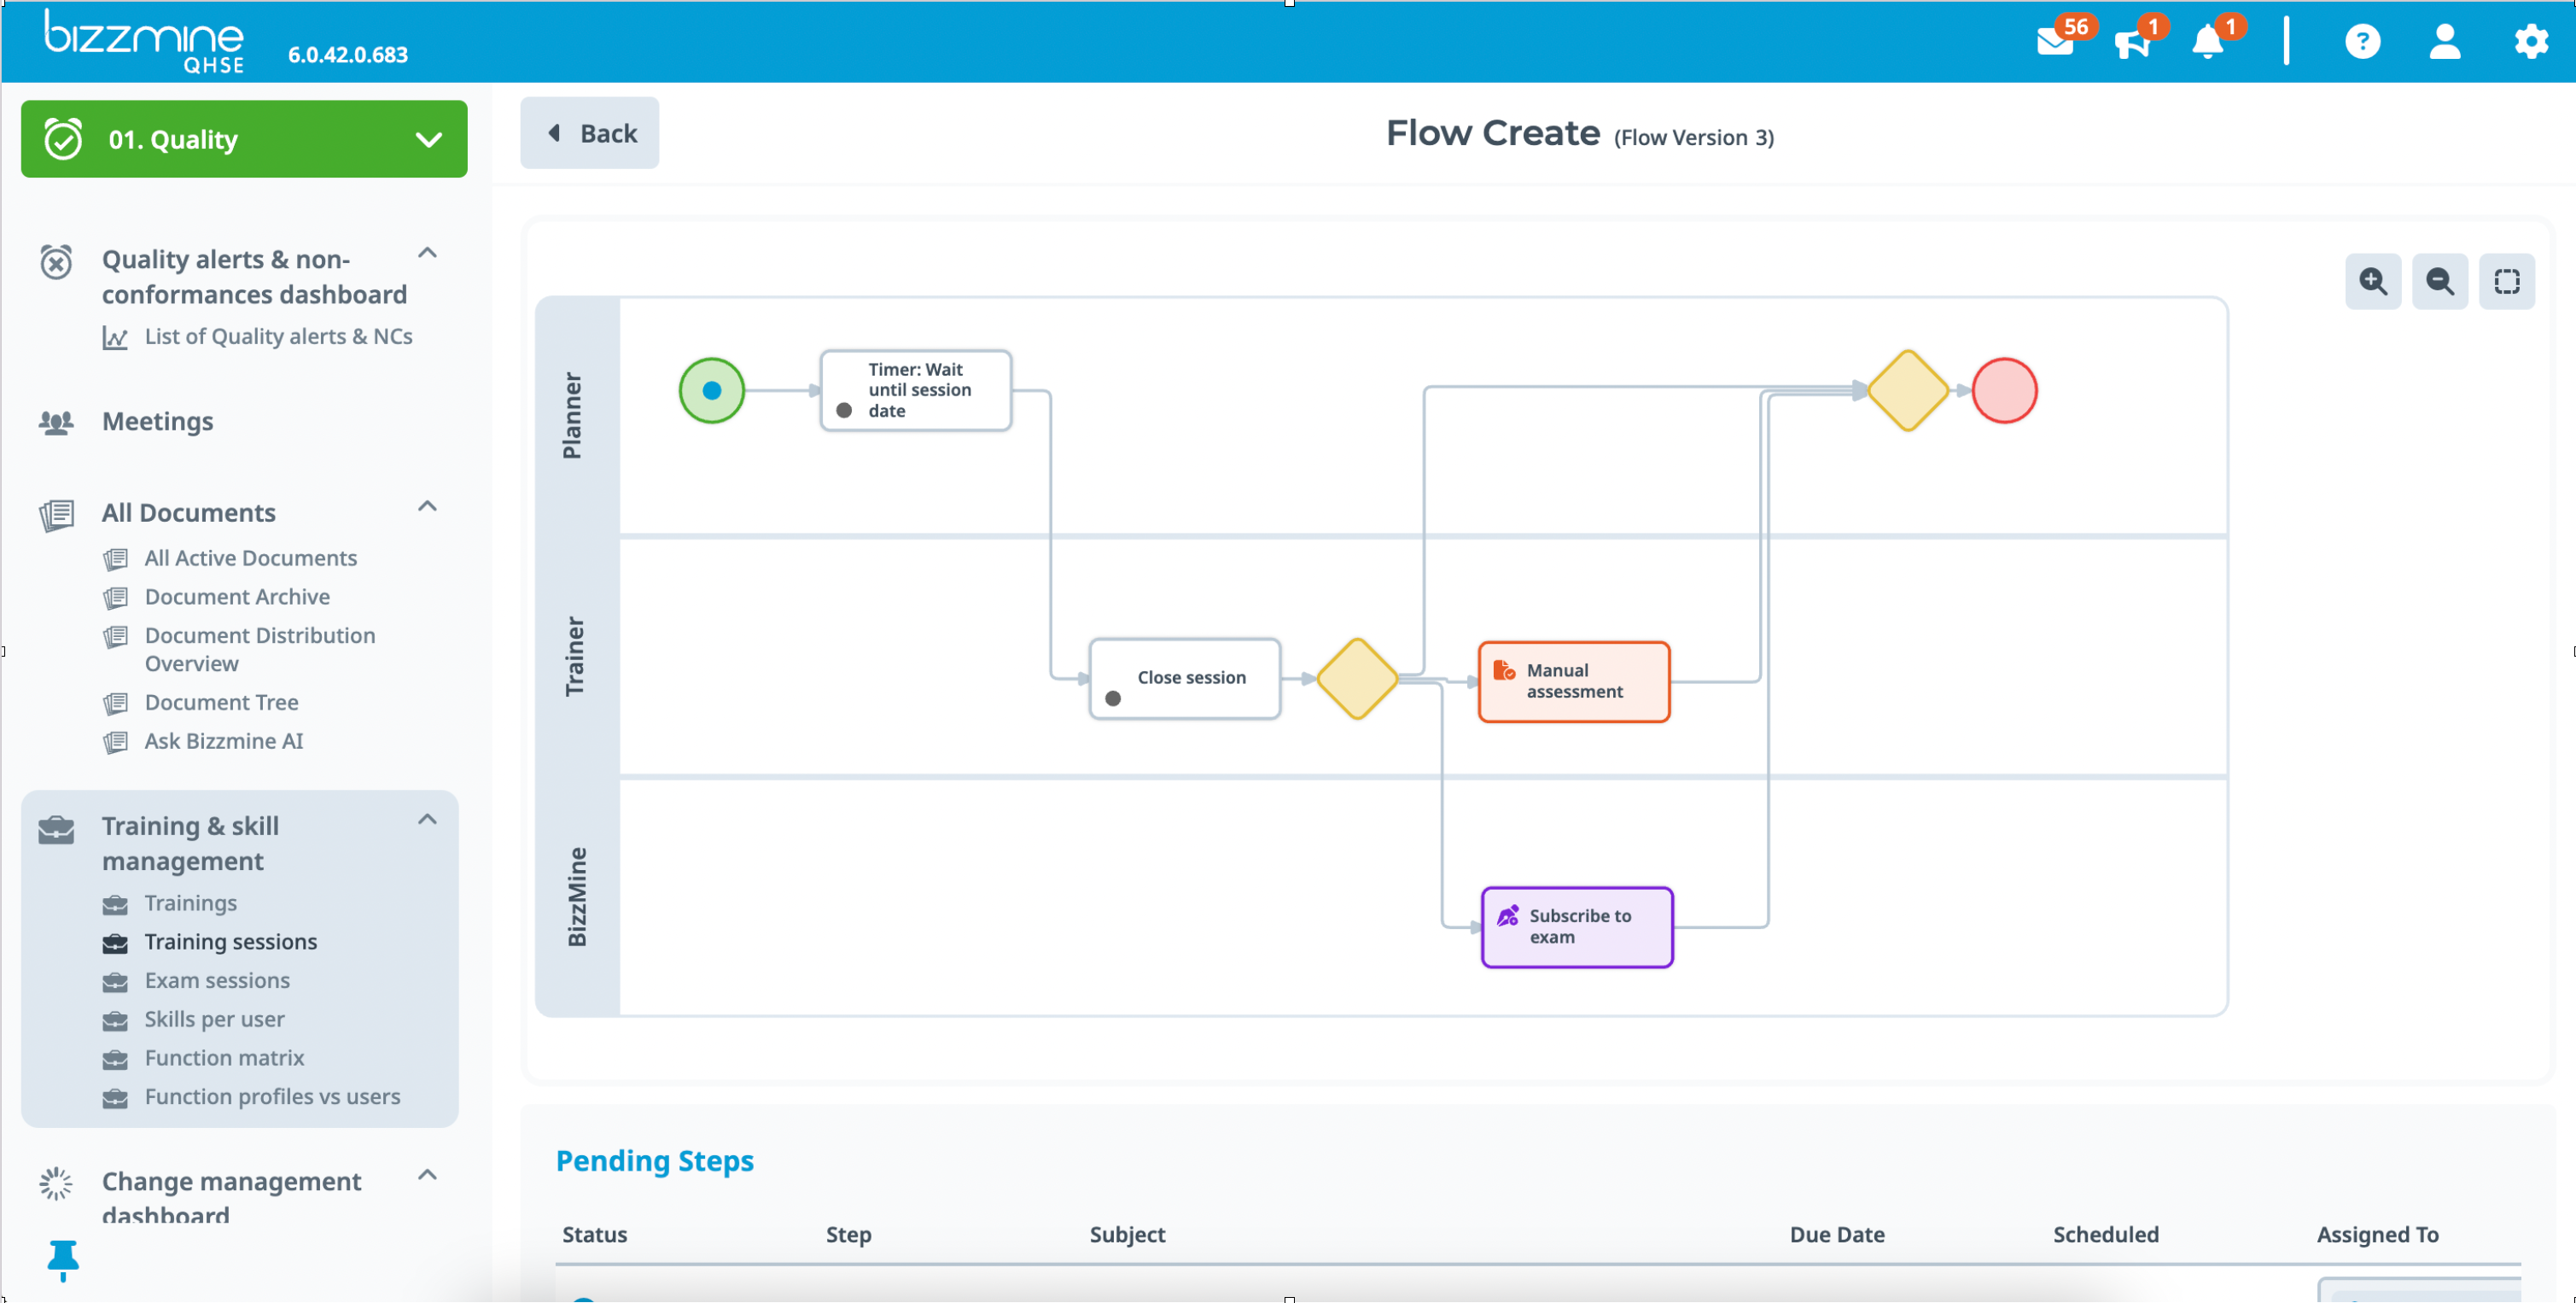Open List of Quality alerts & NCs
2576x1303 pixels.
click(278, 337)
